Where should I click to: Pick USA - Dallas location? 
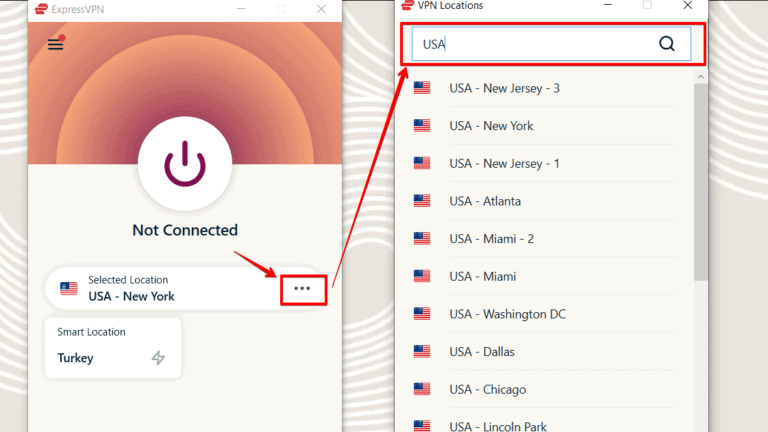482,352
